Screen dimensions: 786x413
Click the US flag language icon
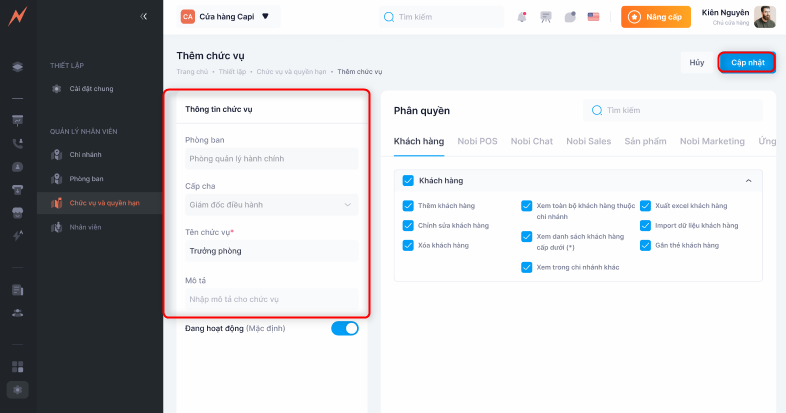594,17
